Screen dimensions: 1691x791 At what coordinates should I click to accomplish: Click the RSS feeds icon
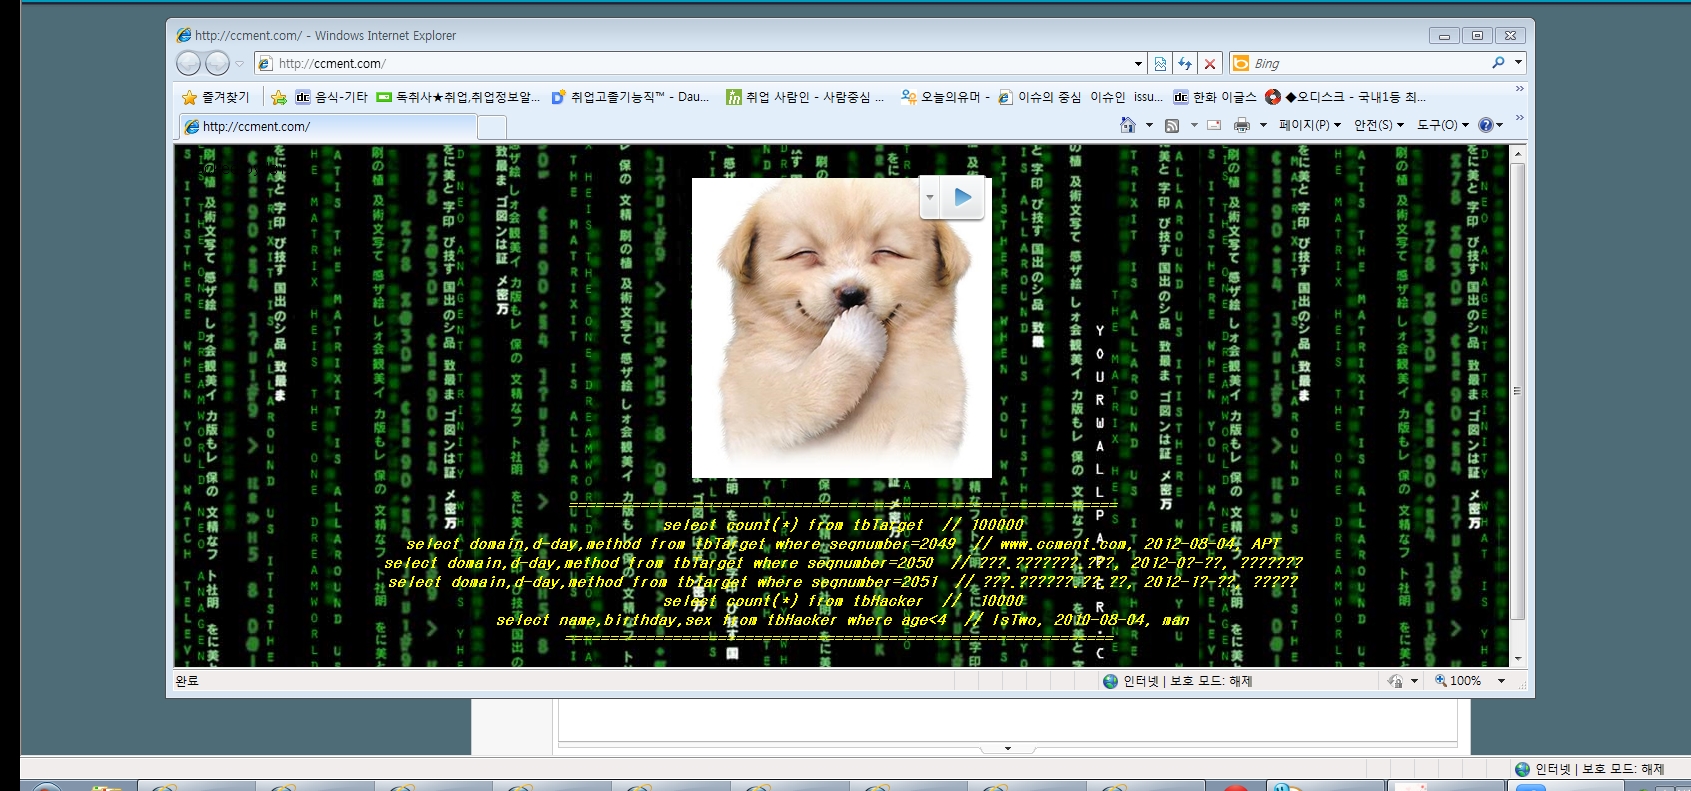(1172, 125)
